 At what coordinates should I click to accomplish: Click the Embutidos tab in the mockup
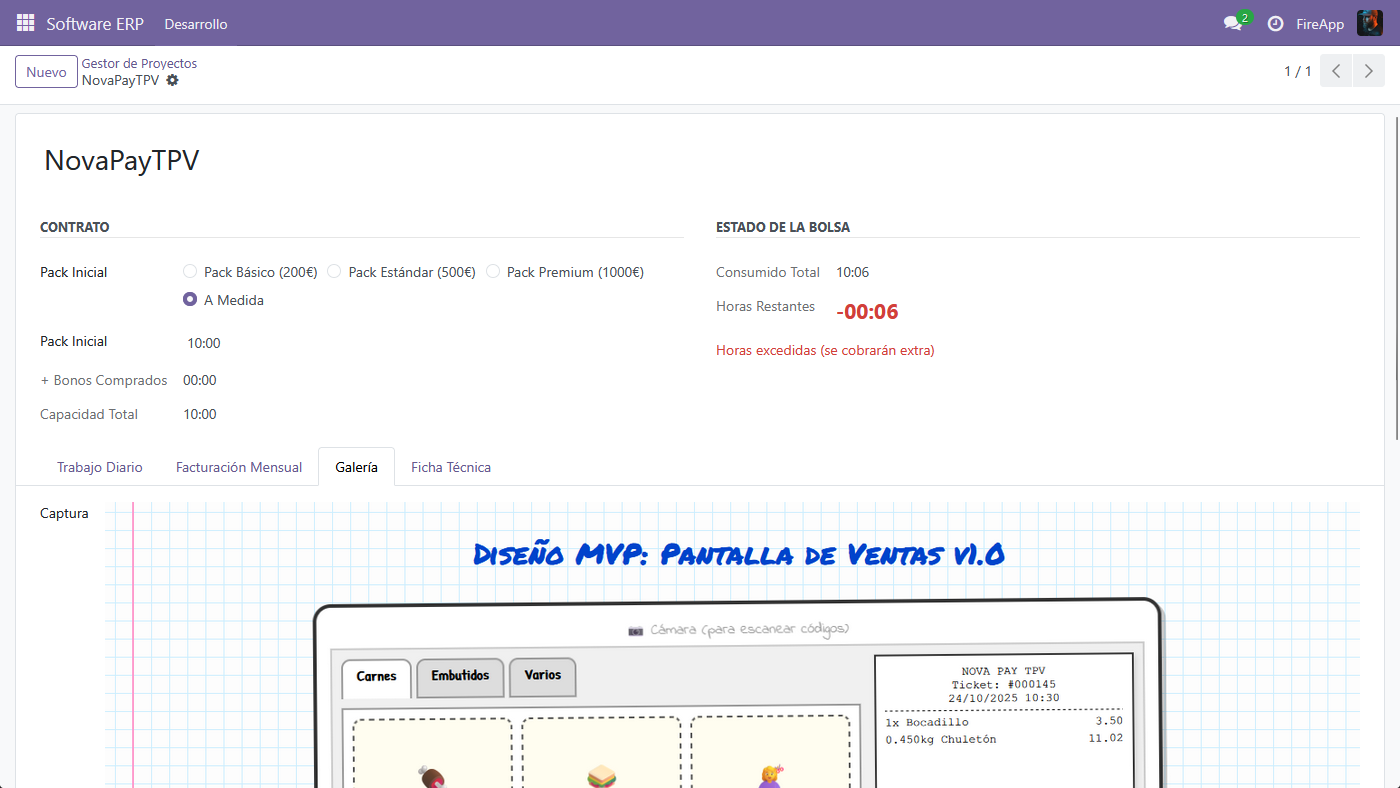tap(460, 676)
